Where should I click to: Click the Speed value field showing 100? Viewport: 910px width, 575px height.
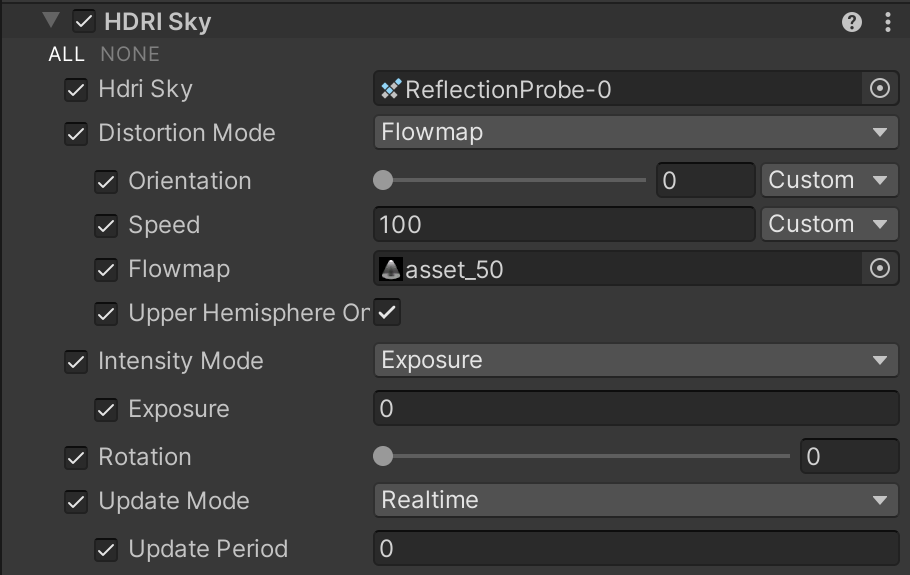pyautogui.click(x=564, y=225)
